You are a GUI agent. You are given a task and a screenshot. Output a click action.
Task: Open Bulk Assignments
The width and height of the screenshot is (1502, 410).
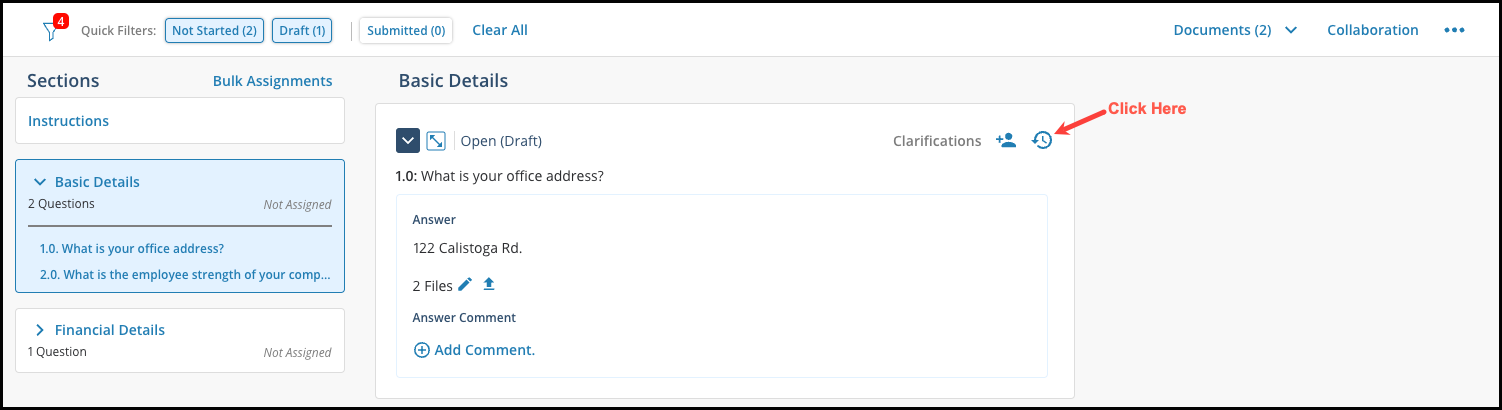[x=272, y=81]
